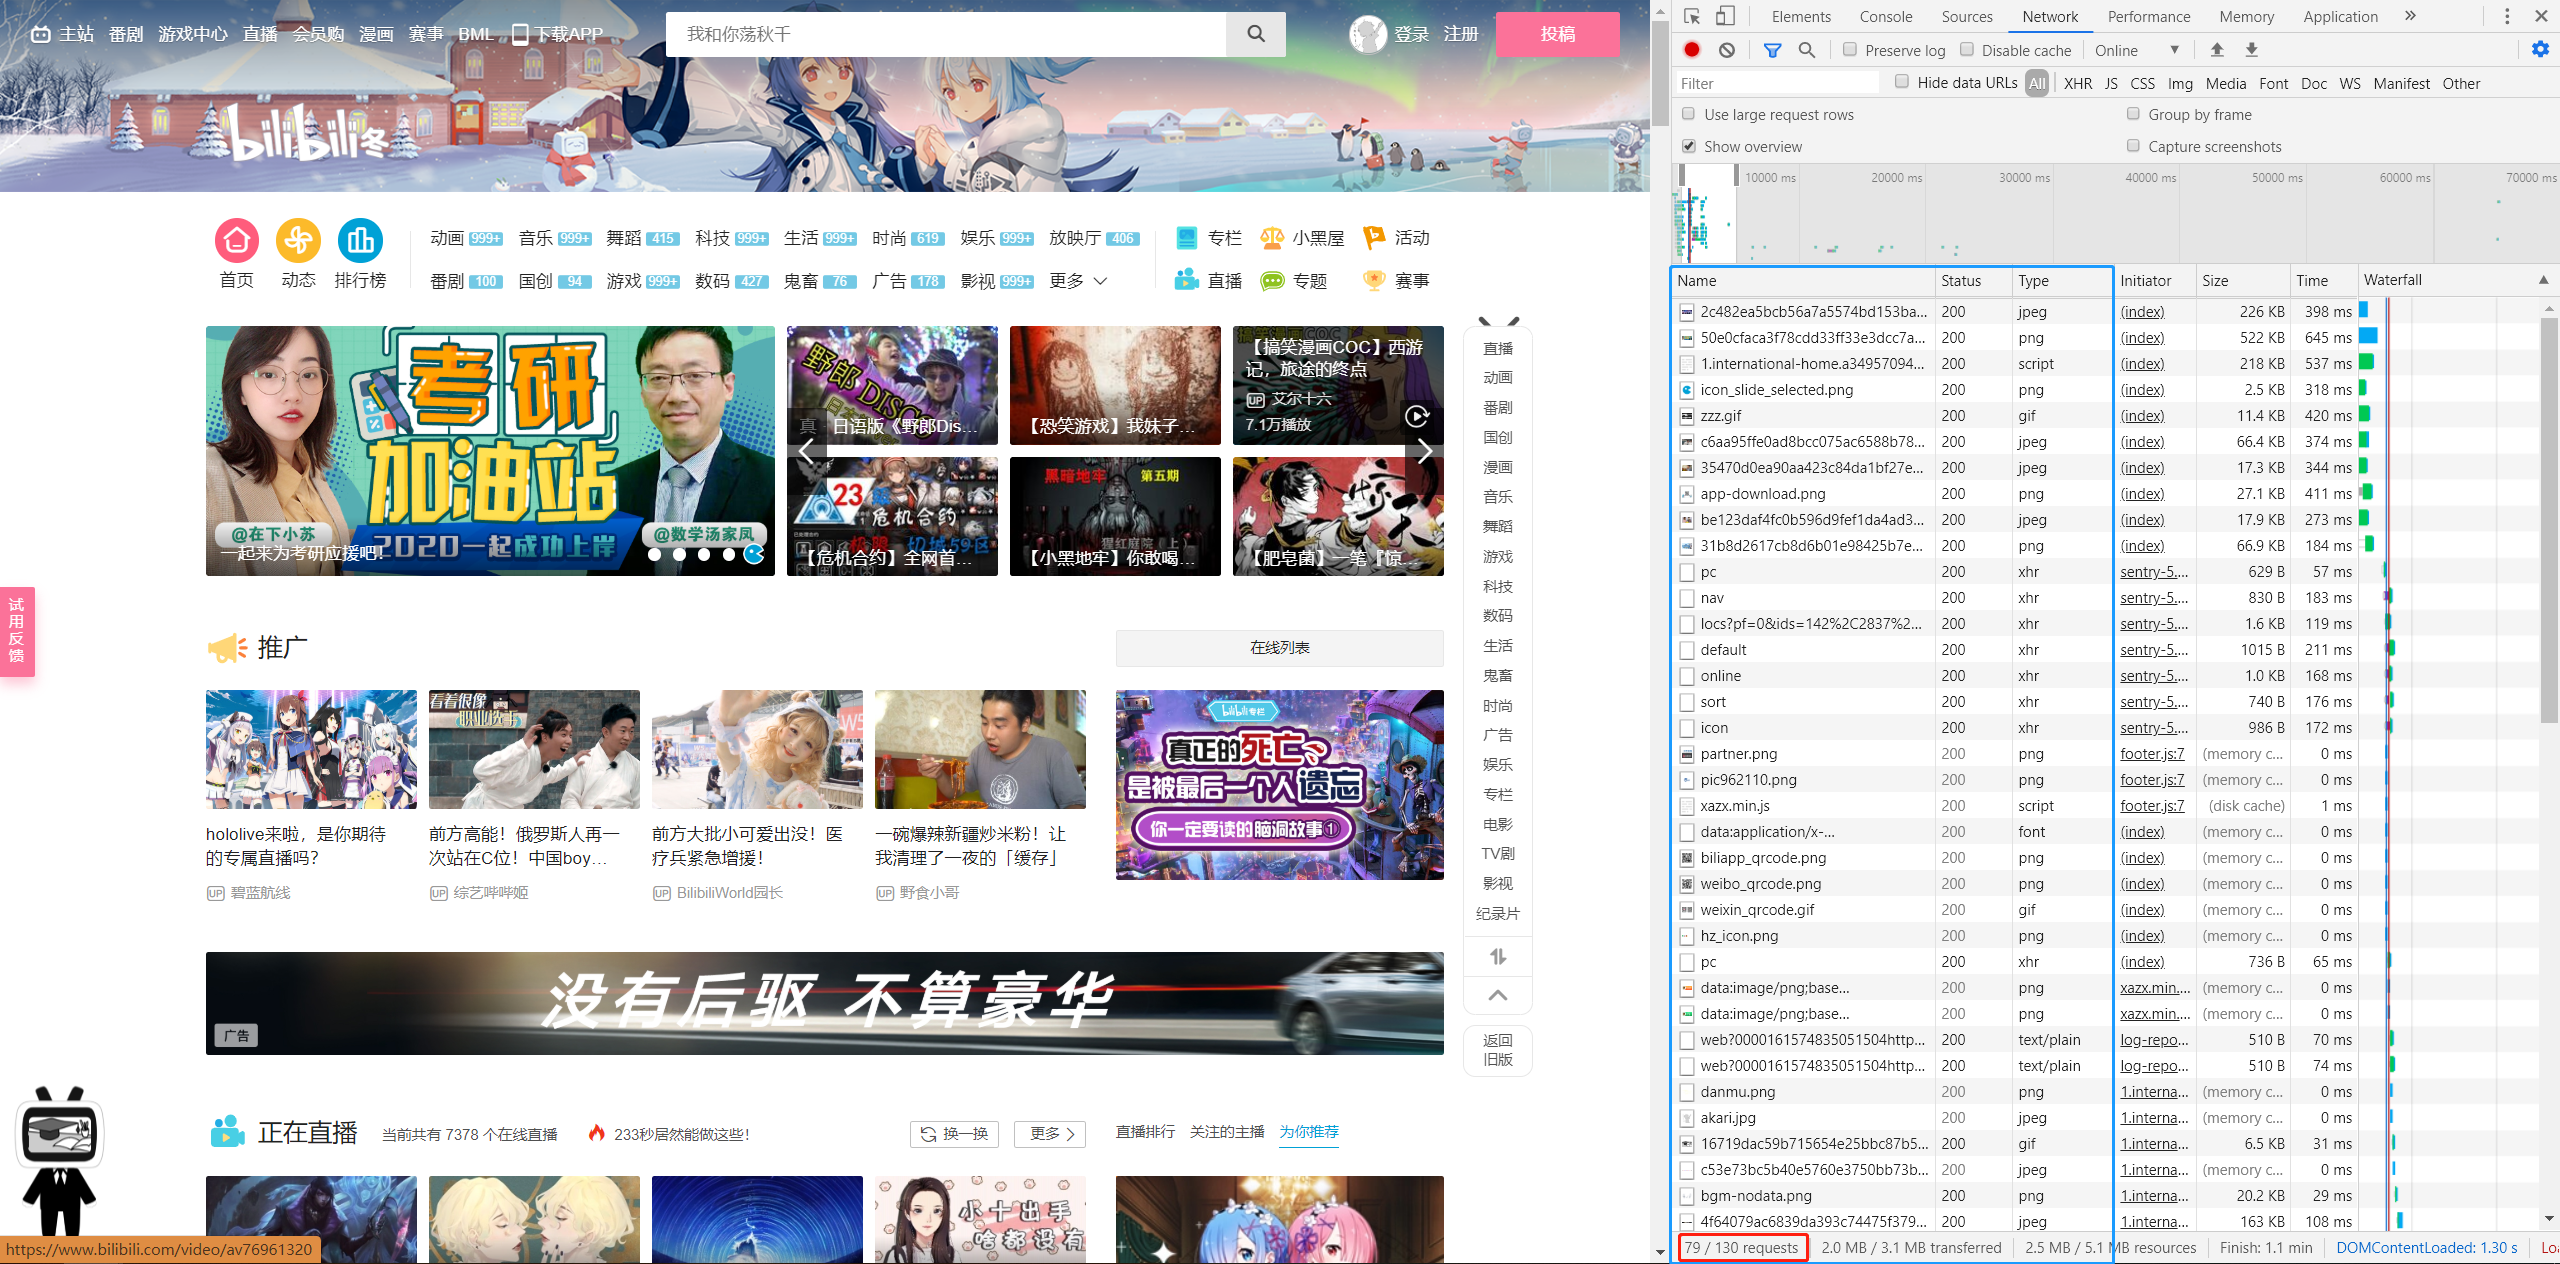Open the Memory tab
This screenshot has width=2560, height=1264.
pos(2246,16)
